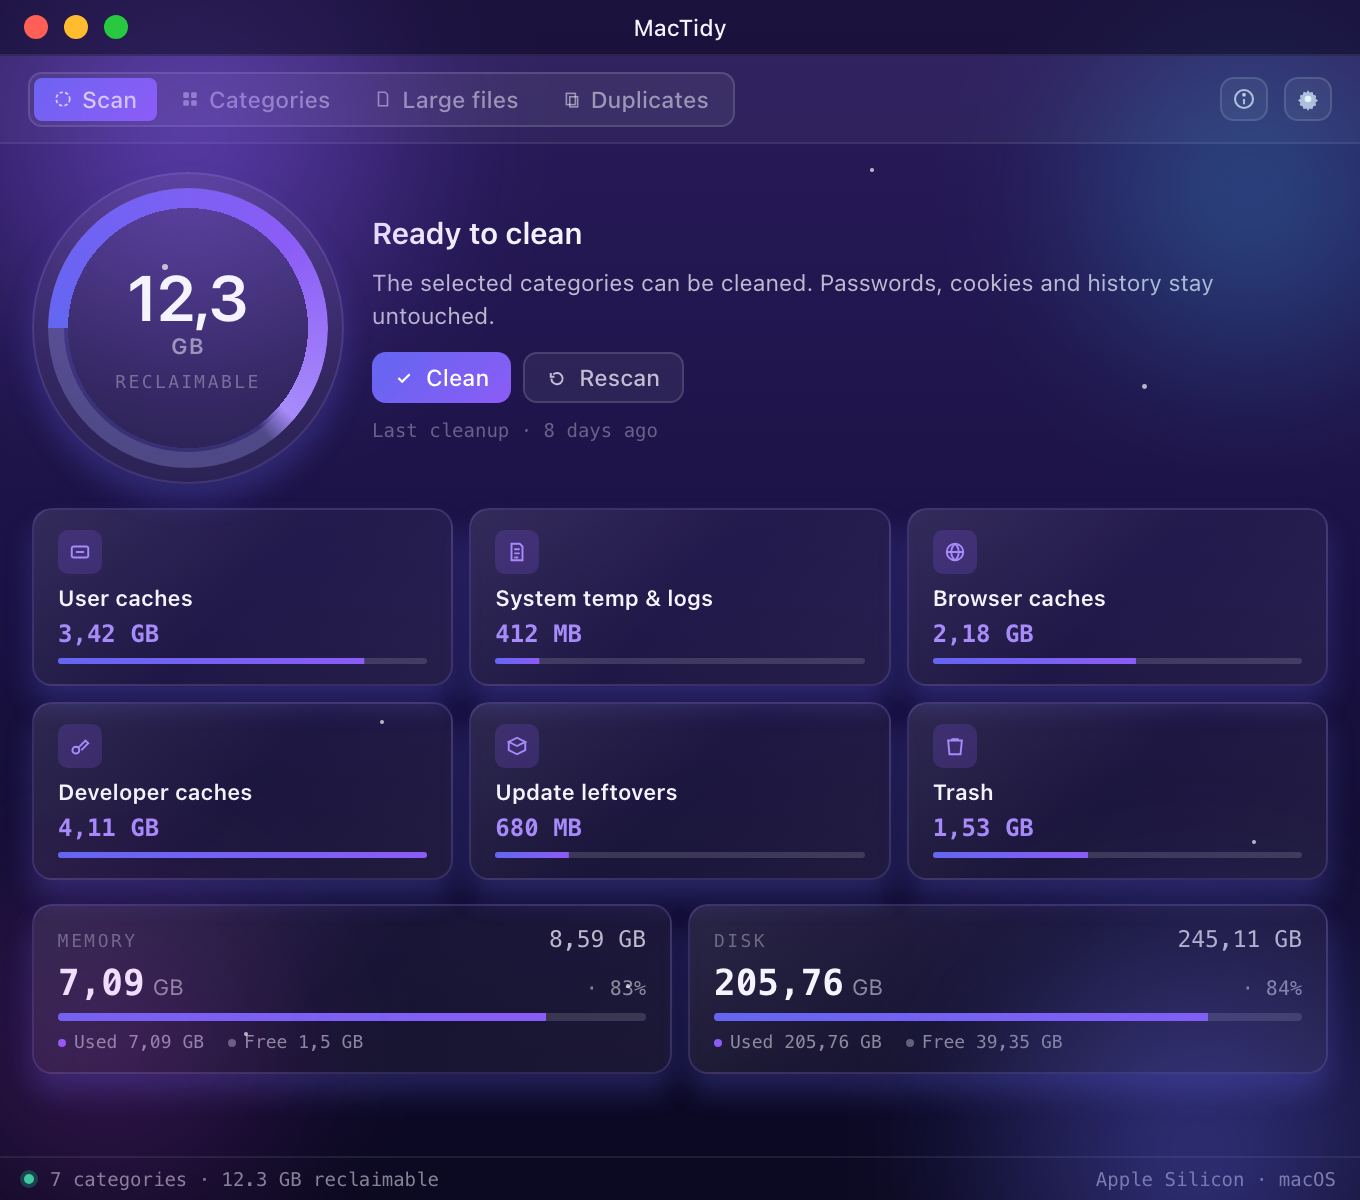Select the 'Developer caches' label
Image resolution: width=1360 pixels, height=1200 pixels.
[x=155, y=792]
